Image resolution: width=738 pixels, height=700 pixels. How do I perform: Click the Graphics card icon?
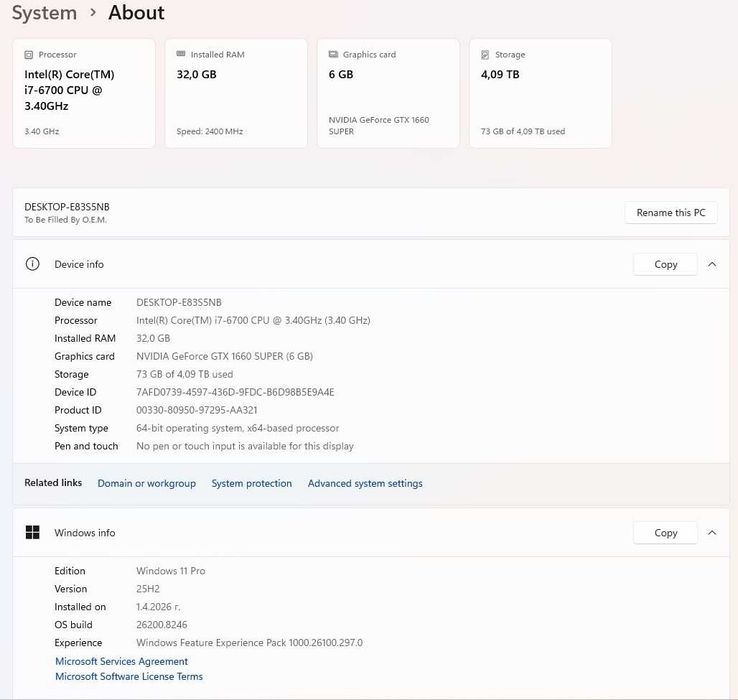333,55
